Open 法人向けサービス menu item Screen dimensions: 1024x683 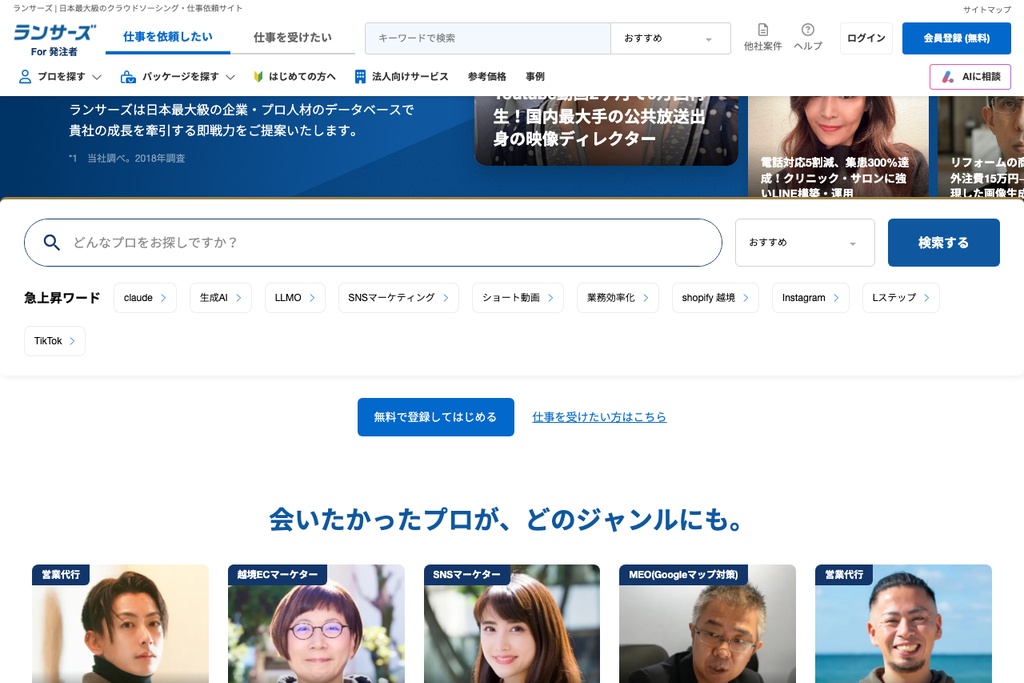click(402, 76)
